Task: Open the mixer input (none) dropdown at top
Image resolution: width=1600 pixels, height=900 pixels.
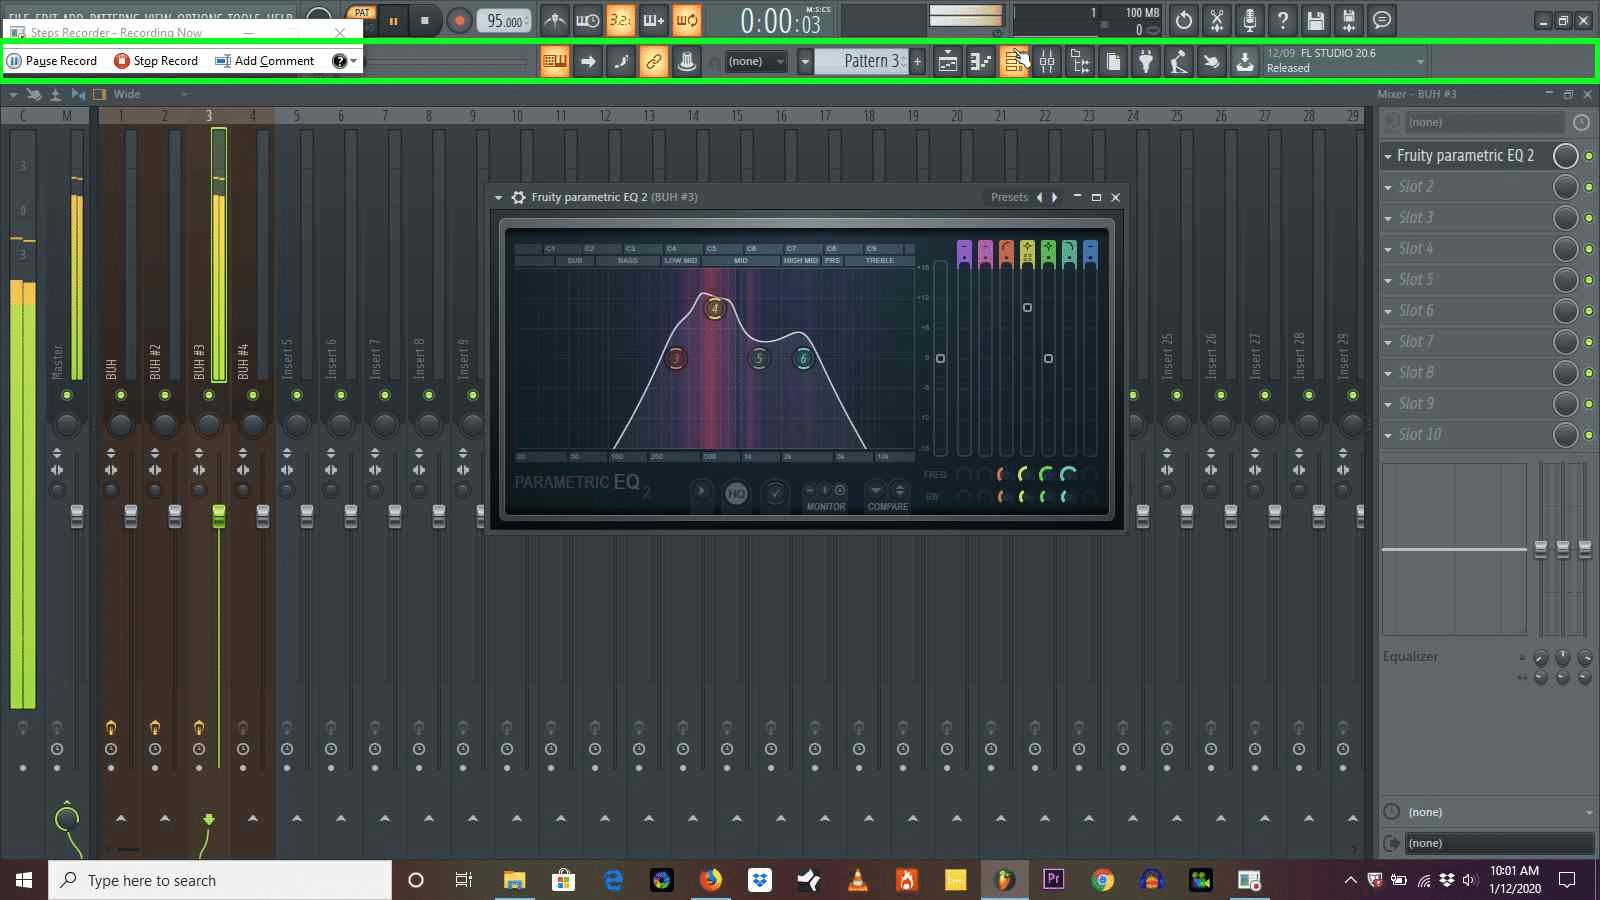Action: (x=1484, y=122)
